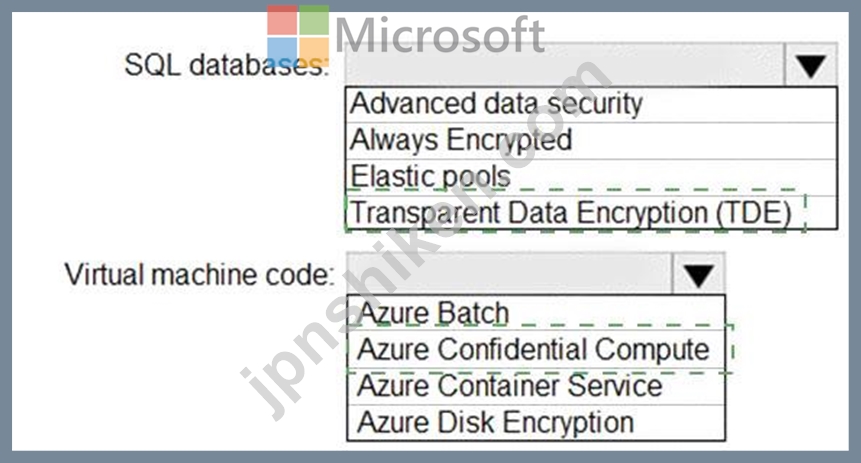This screenshot has height=463, width=861.
Task: Click the blue square of Microsoft logo
Action: click(x=282, y=52)
